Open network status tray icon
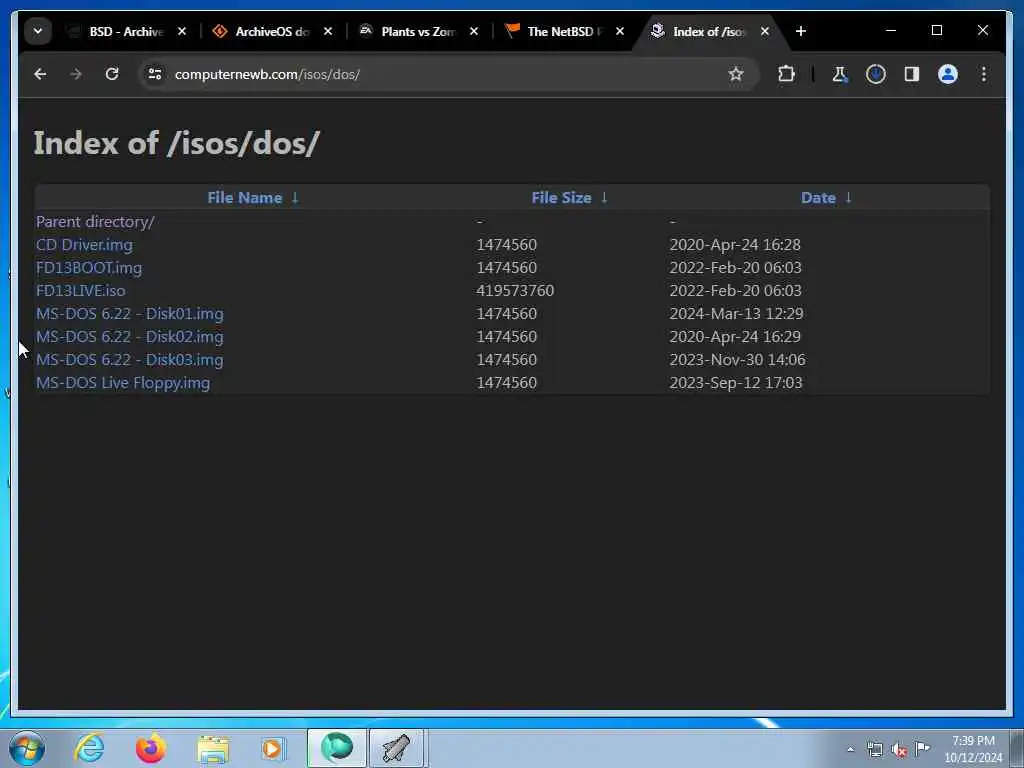Image resolution: width=1024 pixels, height=768 pixels. [x=875, y=750]
